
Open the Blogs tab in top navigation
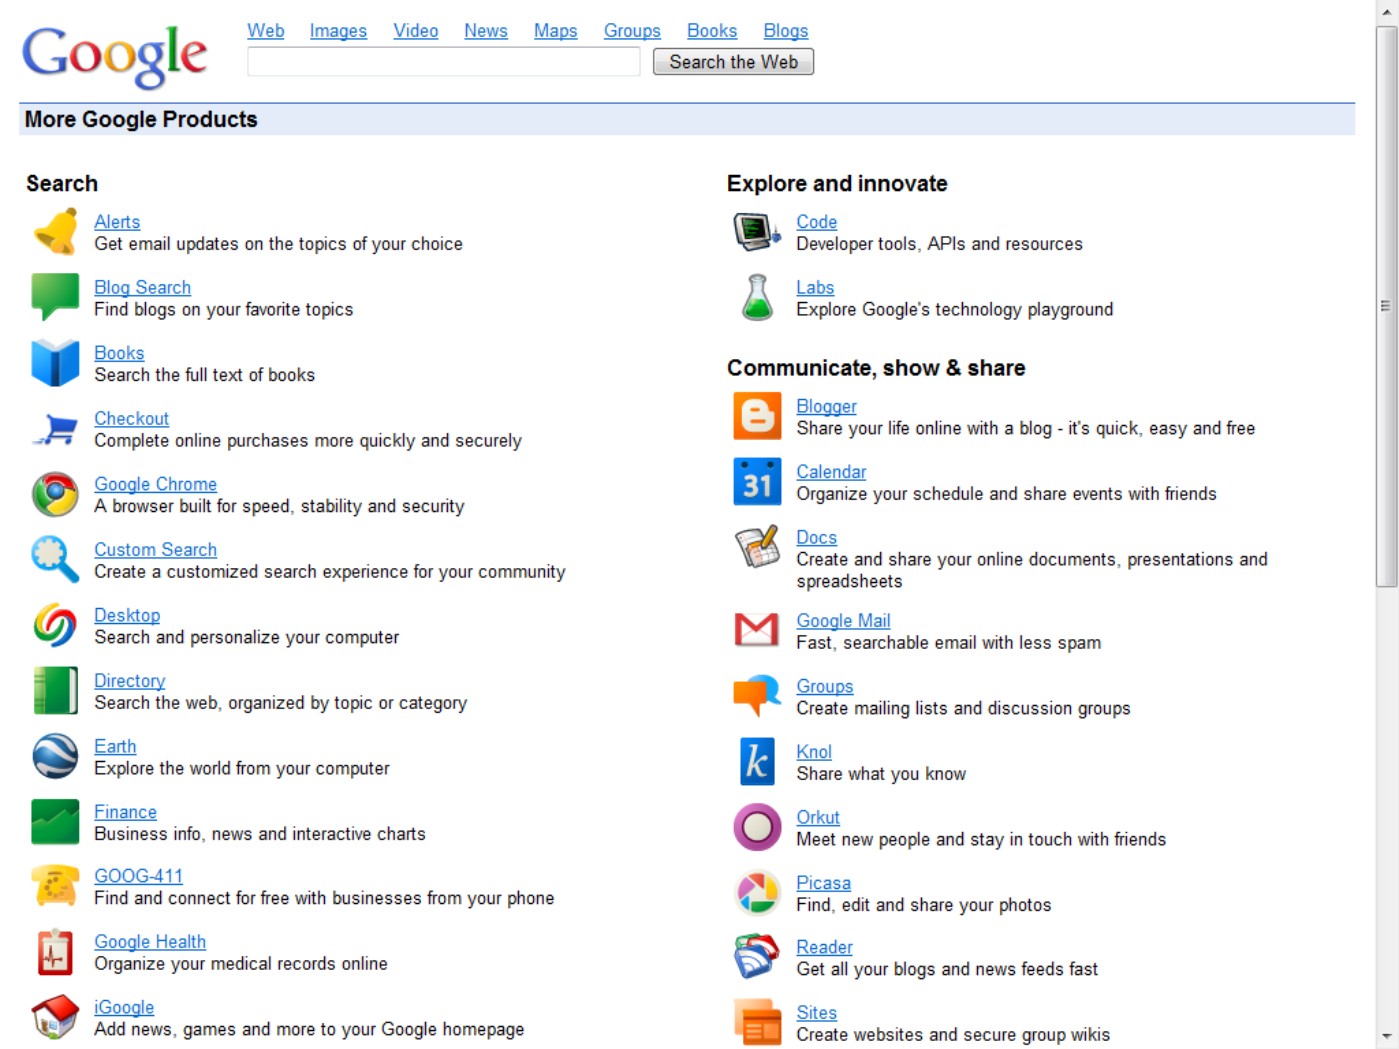point(786,31)
